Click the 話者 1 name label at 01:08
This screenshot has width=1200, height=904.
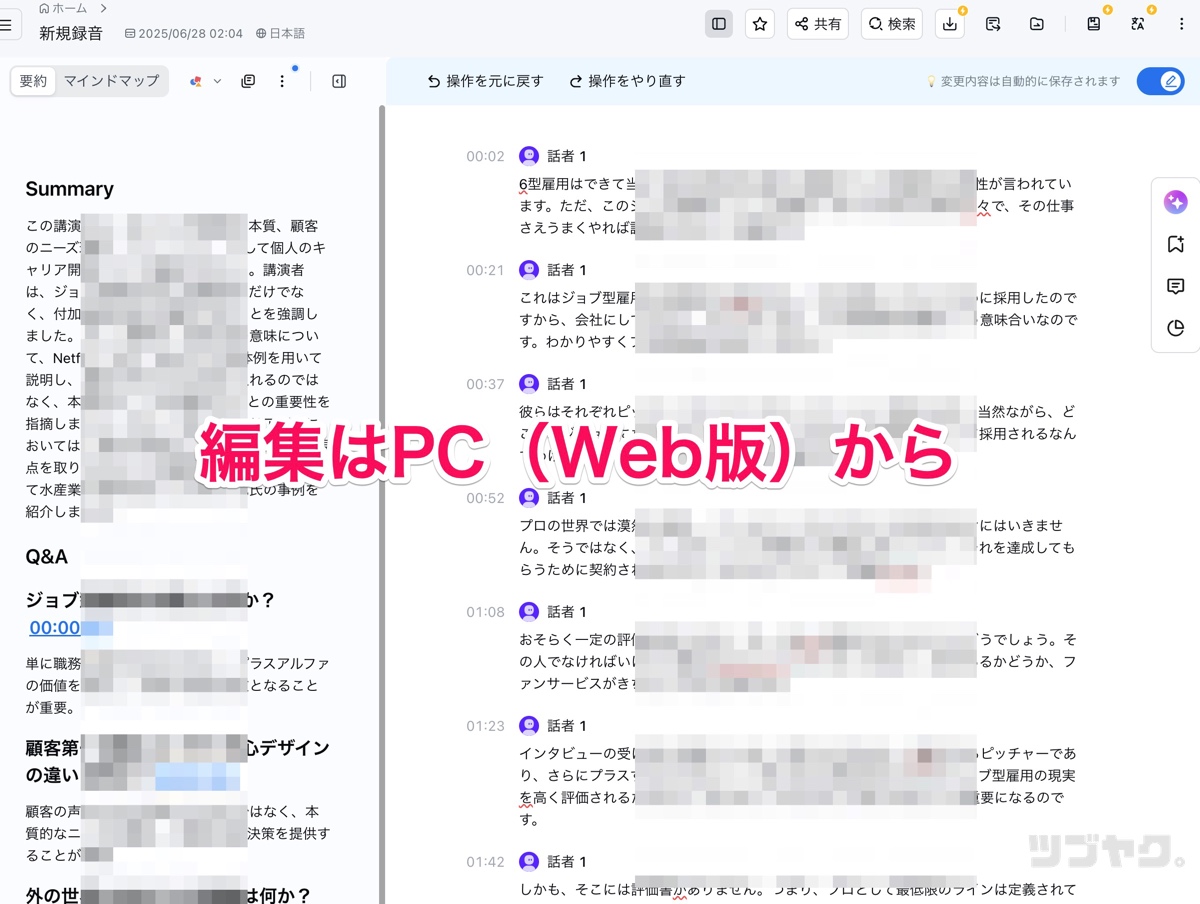click(567, 612)
